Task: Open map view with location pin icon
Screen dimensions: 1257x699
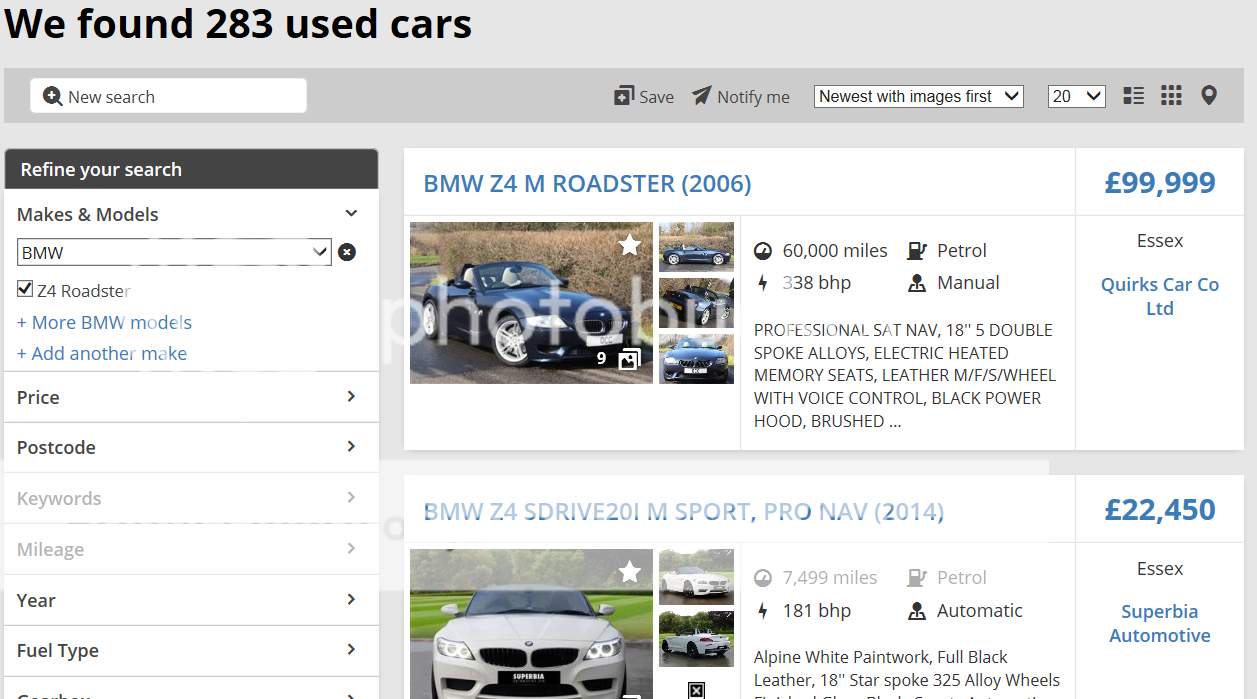Action: tap(1209, 96)
